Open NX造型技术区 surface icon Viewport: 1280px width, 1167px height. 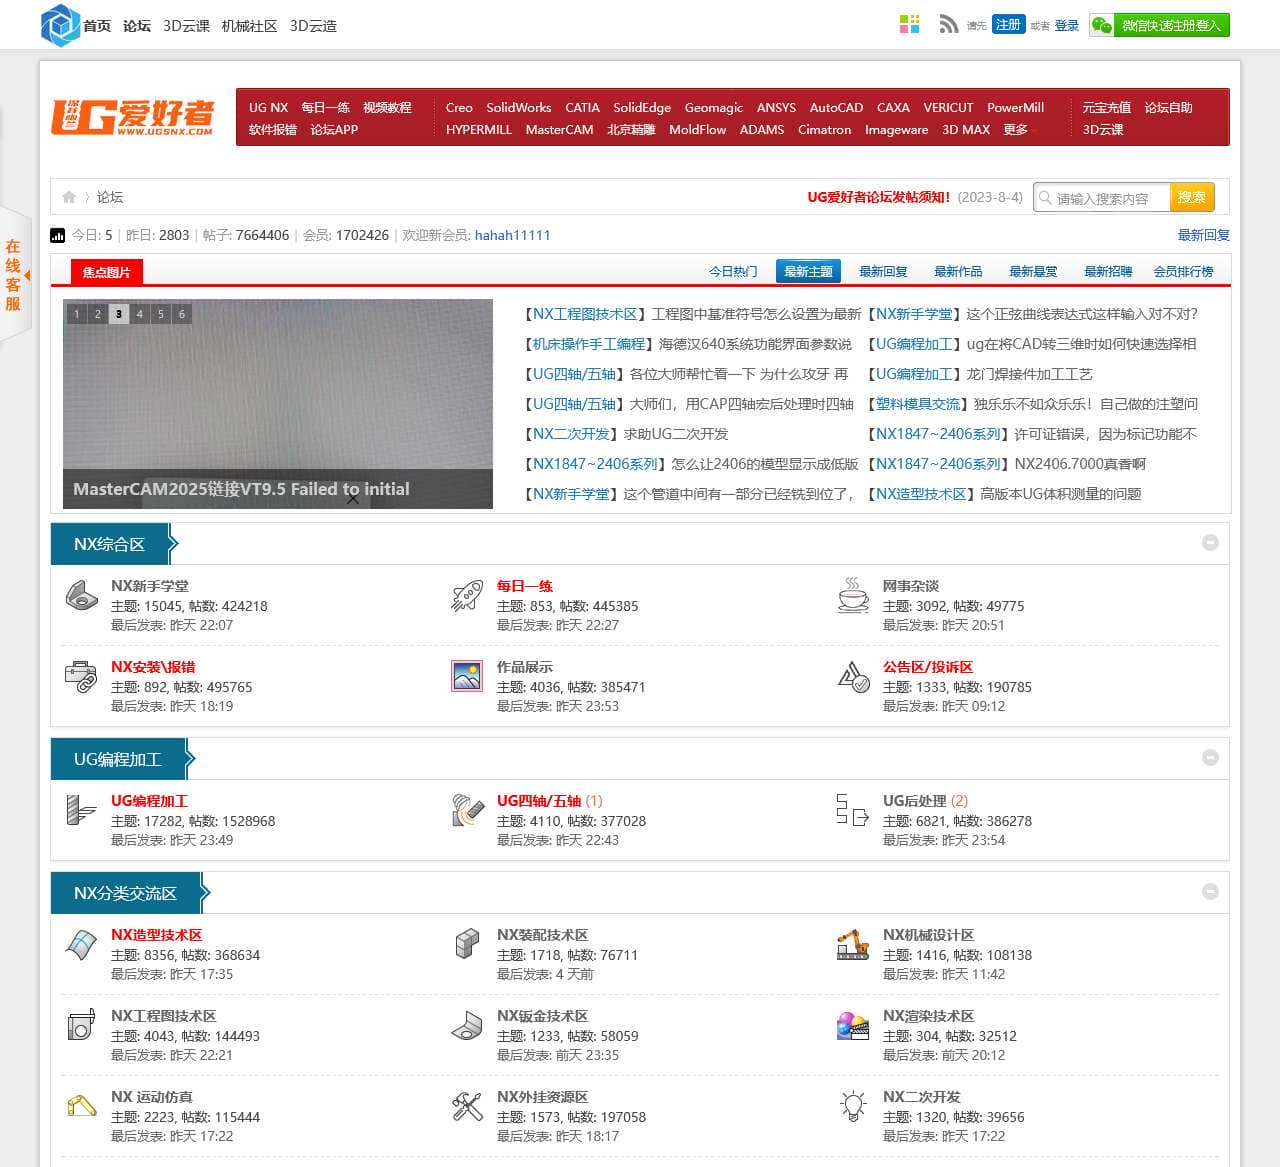[x=81, y=945]
